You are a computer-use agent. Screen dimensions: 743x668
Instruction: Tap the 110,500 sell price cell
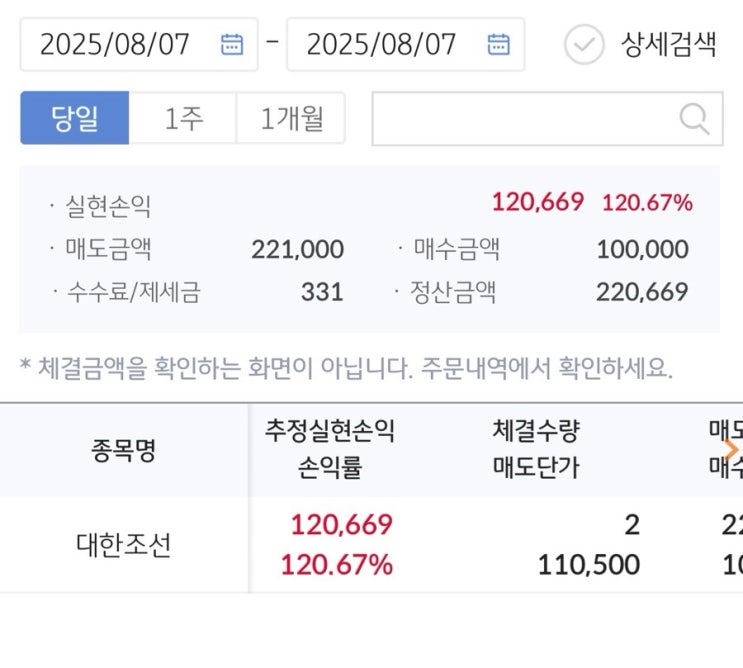click(588, 565)
